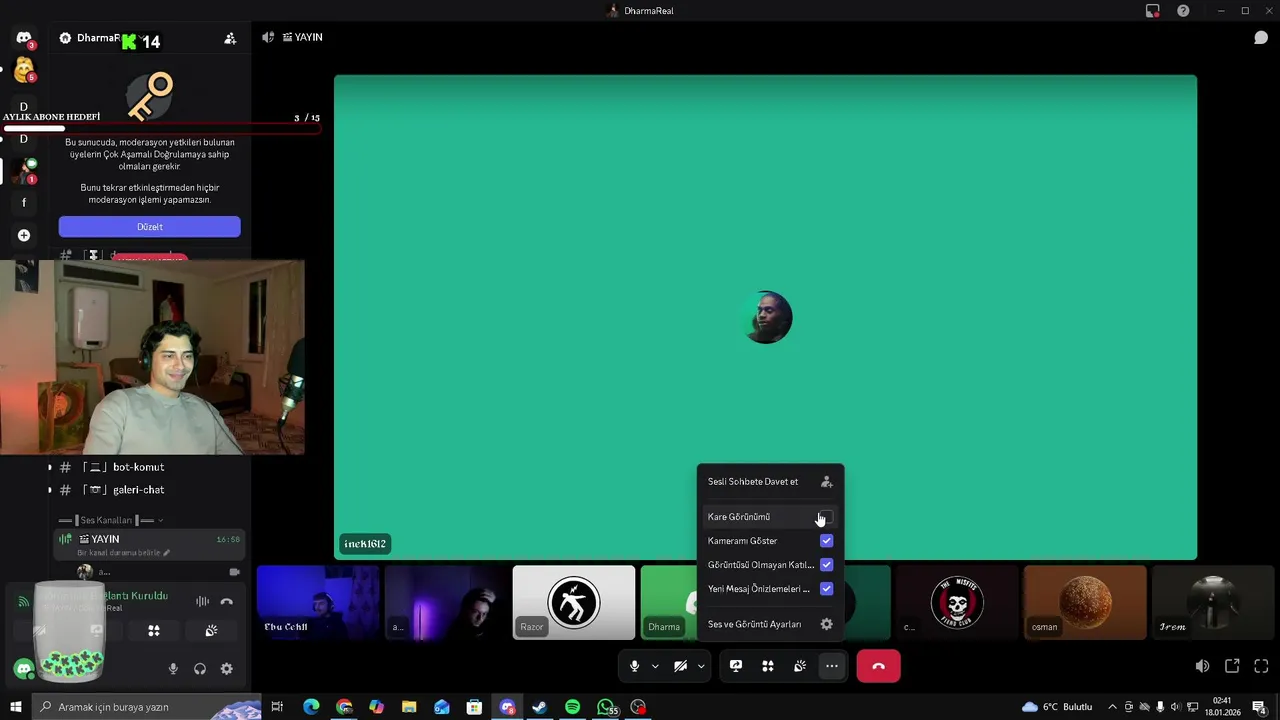Open camera options dropdown arrow
Screen dimensions: 1280x720
pyautogui.click(x=701, y=666)
